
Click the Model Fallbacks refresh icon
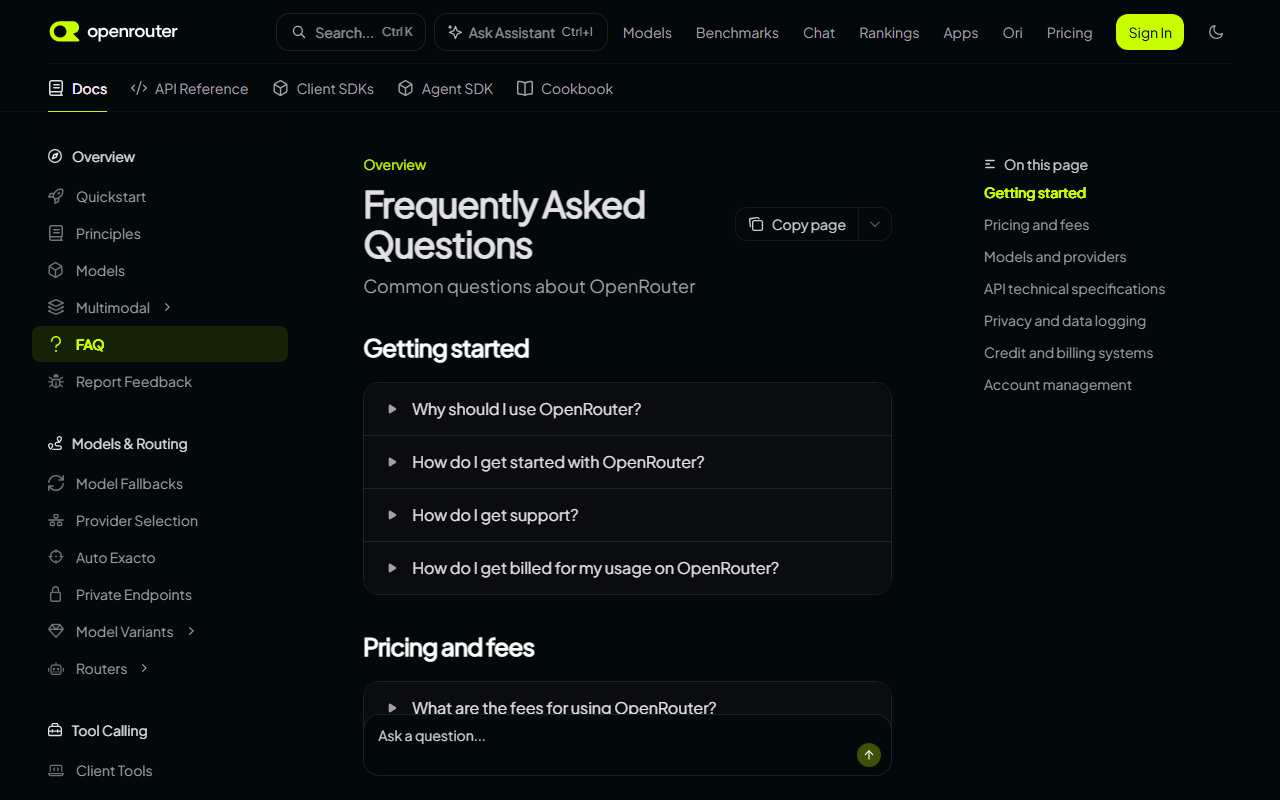point(56,484)
